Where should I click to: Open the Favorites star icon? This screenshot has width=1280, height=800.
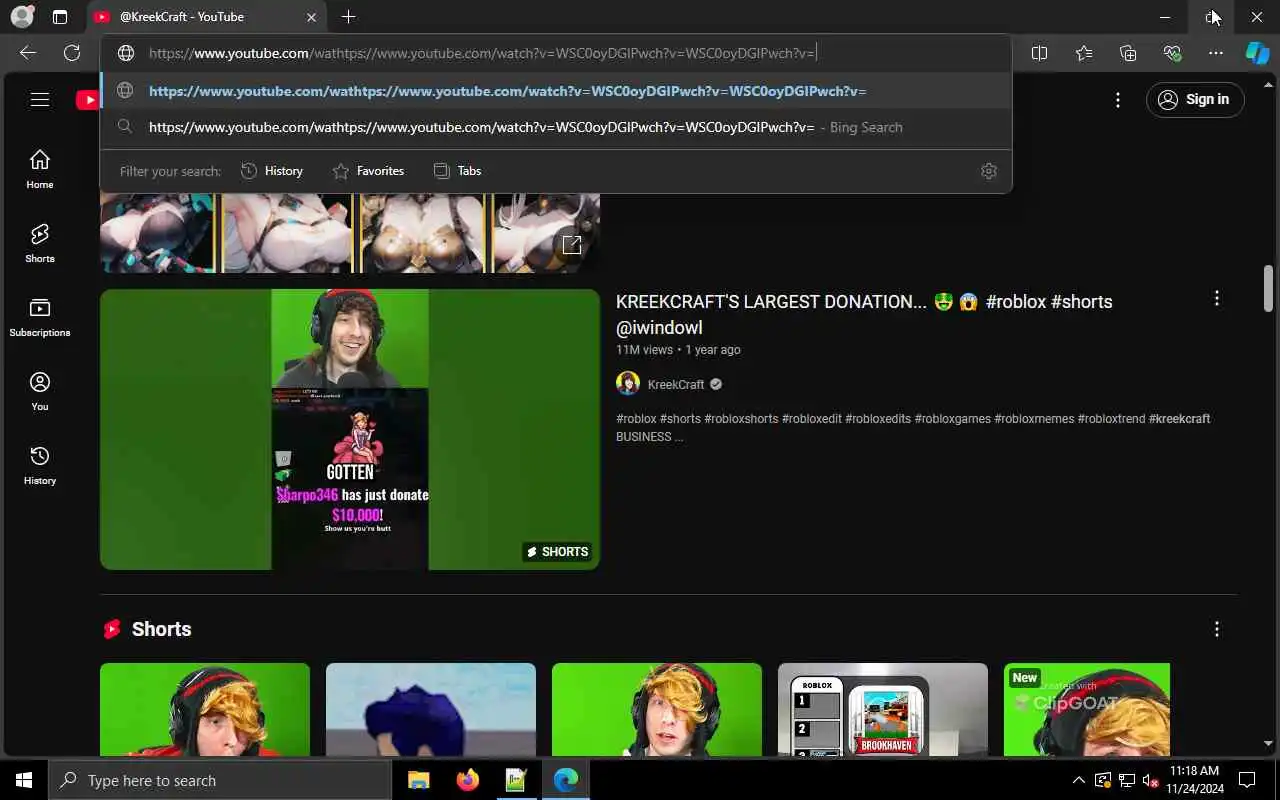click(1084, 53)
